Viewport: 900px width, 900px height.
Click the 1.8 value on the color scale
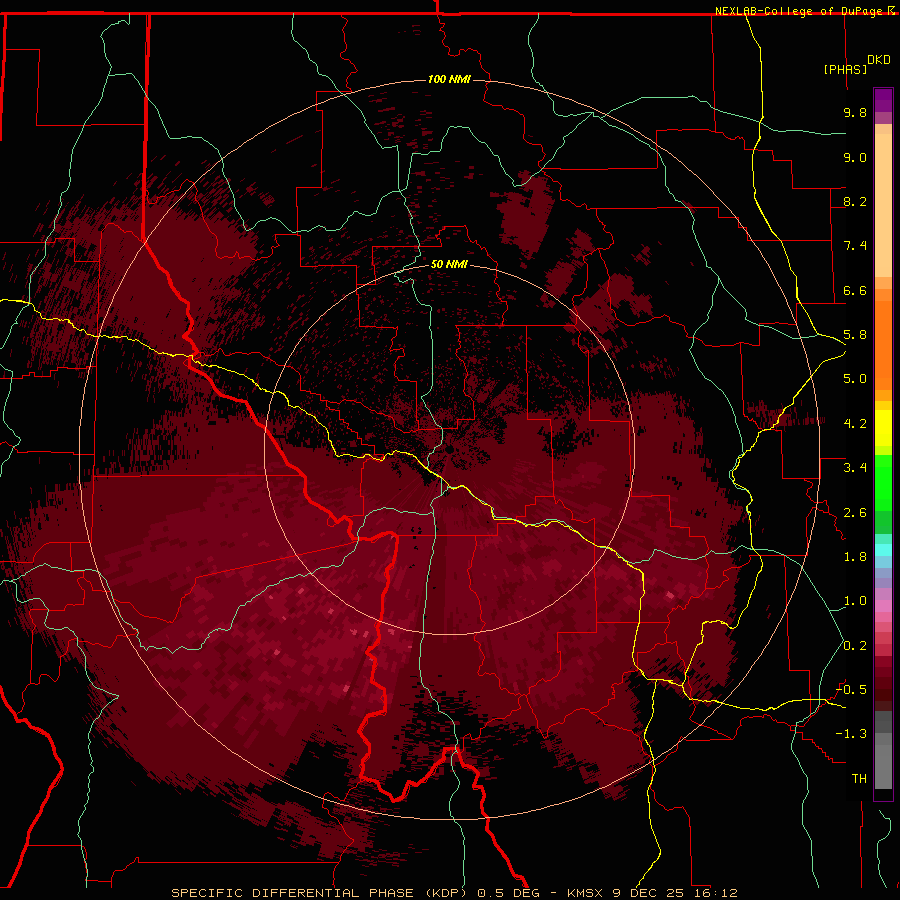pos(855,557)
